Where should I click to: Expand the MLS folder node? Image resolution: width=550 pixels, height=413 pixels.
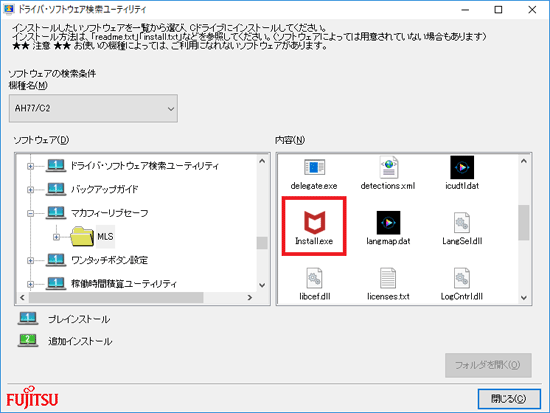[x=56, y=237]
